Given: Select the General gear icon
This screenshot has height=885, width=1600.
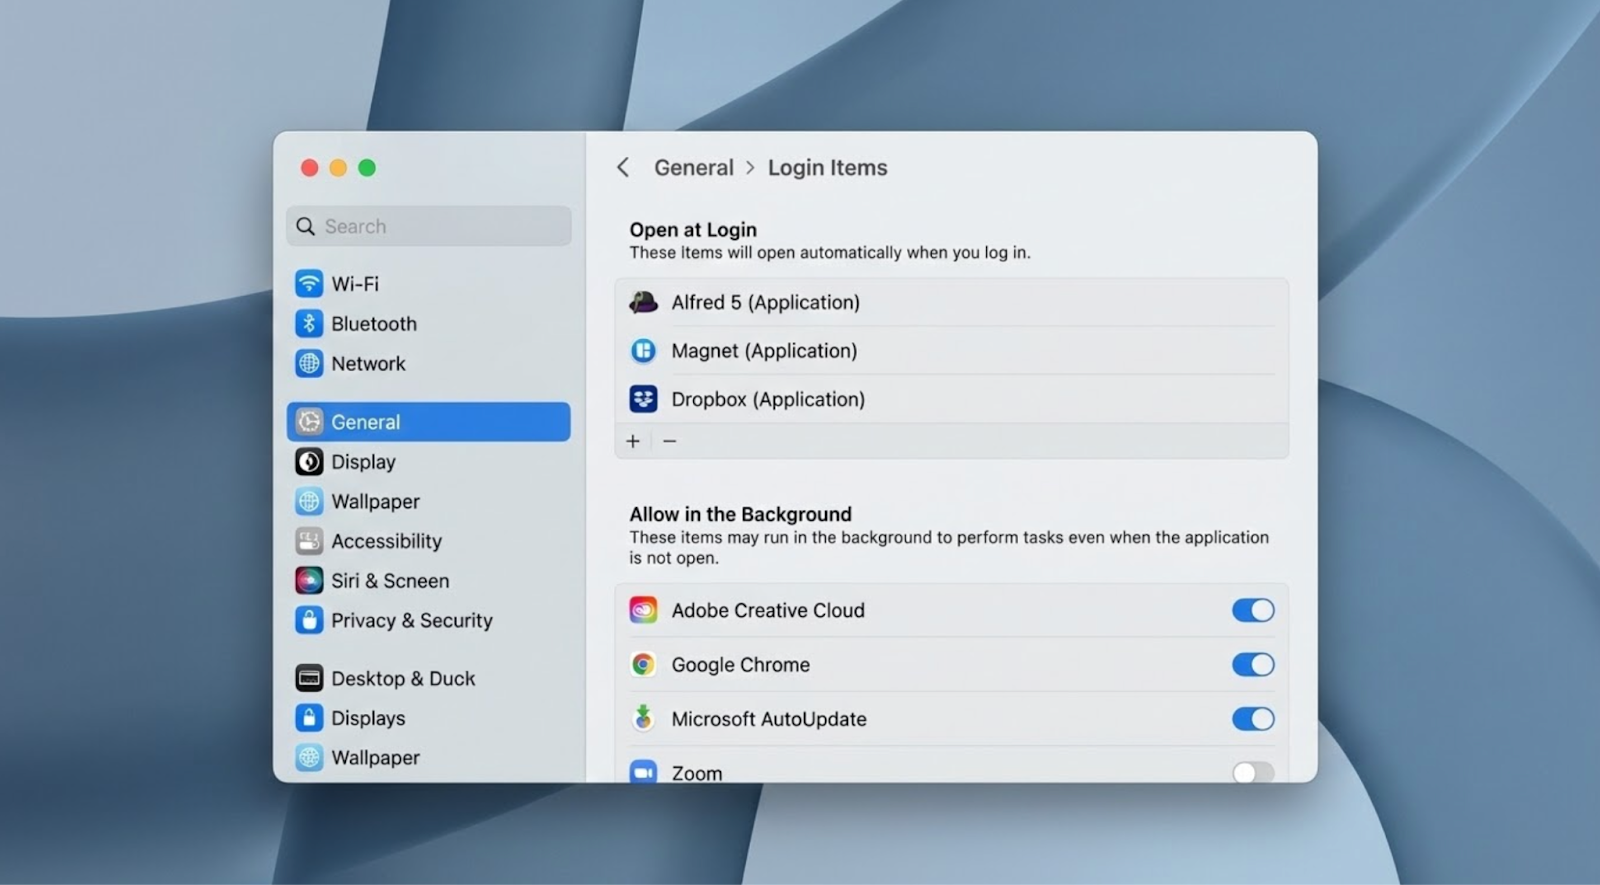Looking at the screenshot, I should coord(309,422).
